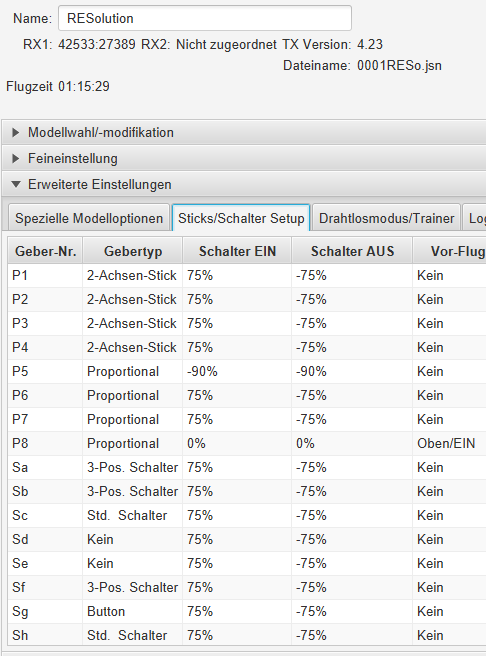Expand the Feineinstellung section
Screen dimensions: 486x656
click(x=244, y=159)
